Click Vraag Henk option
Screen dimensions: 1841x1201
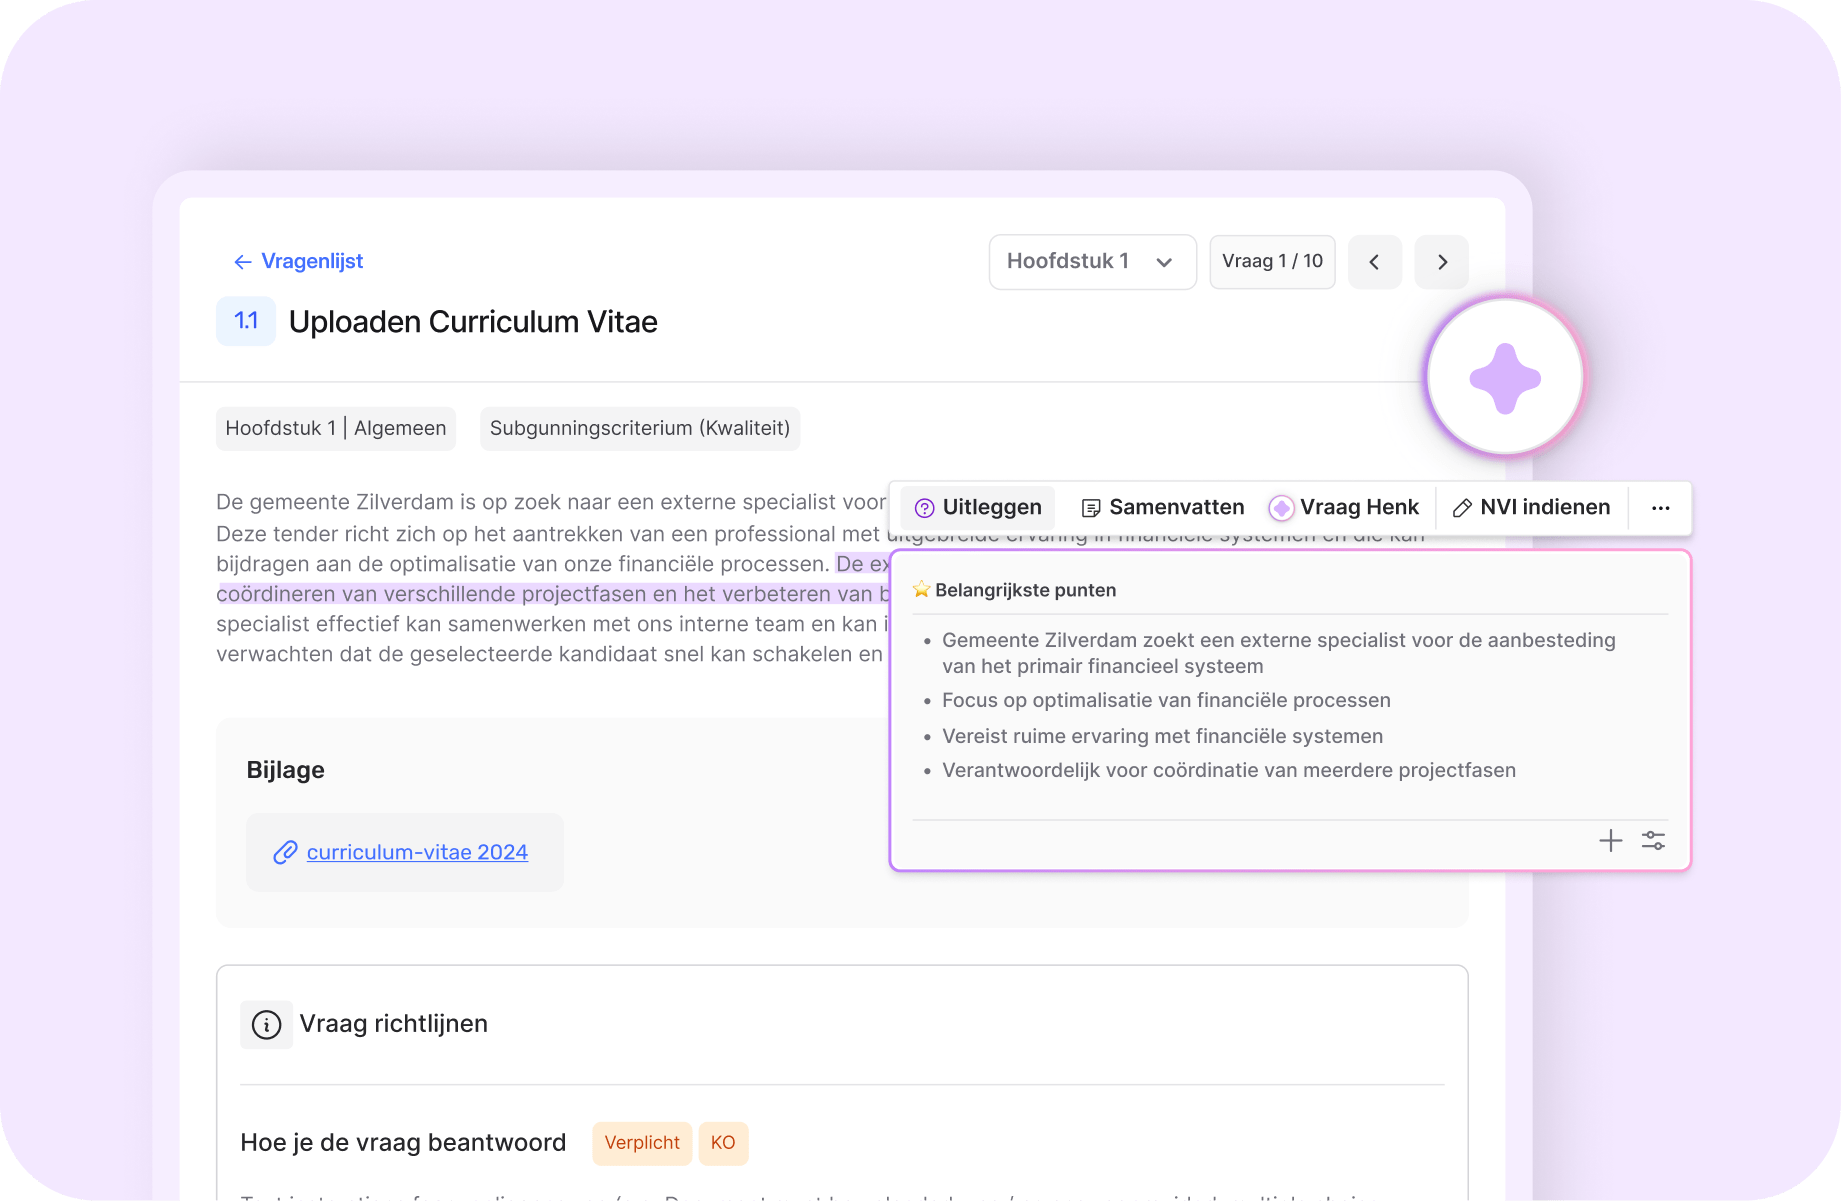point(1344,508)
